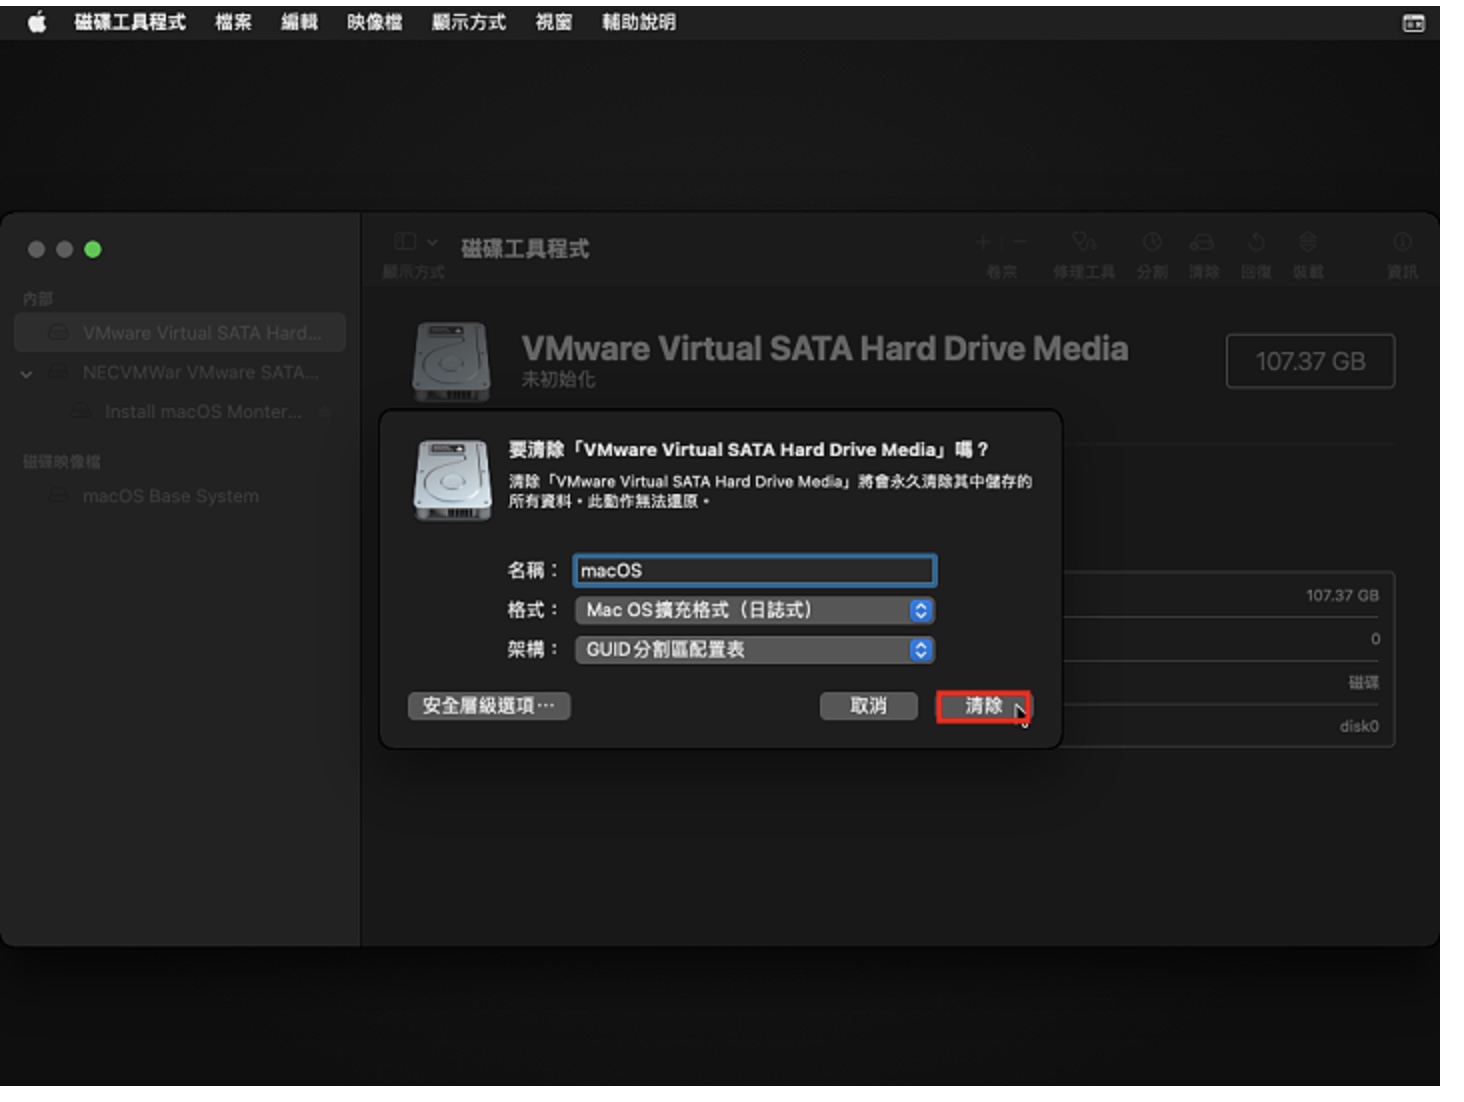Open the 檔案 menu

click(x=233, y=22)
